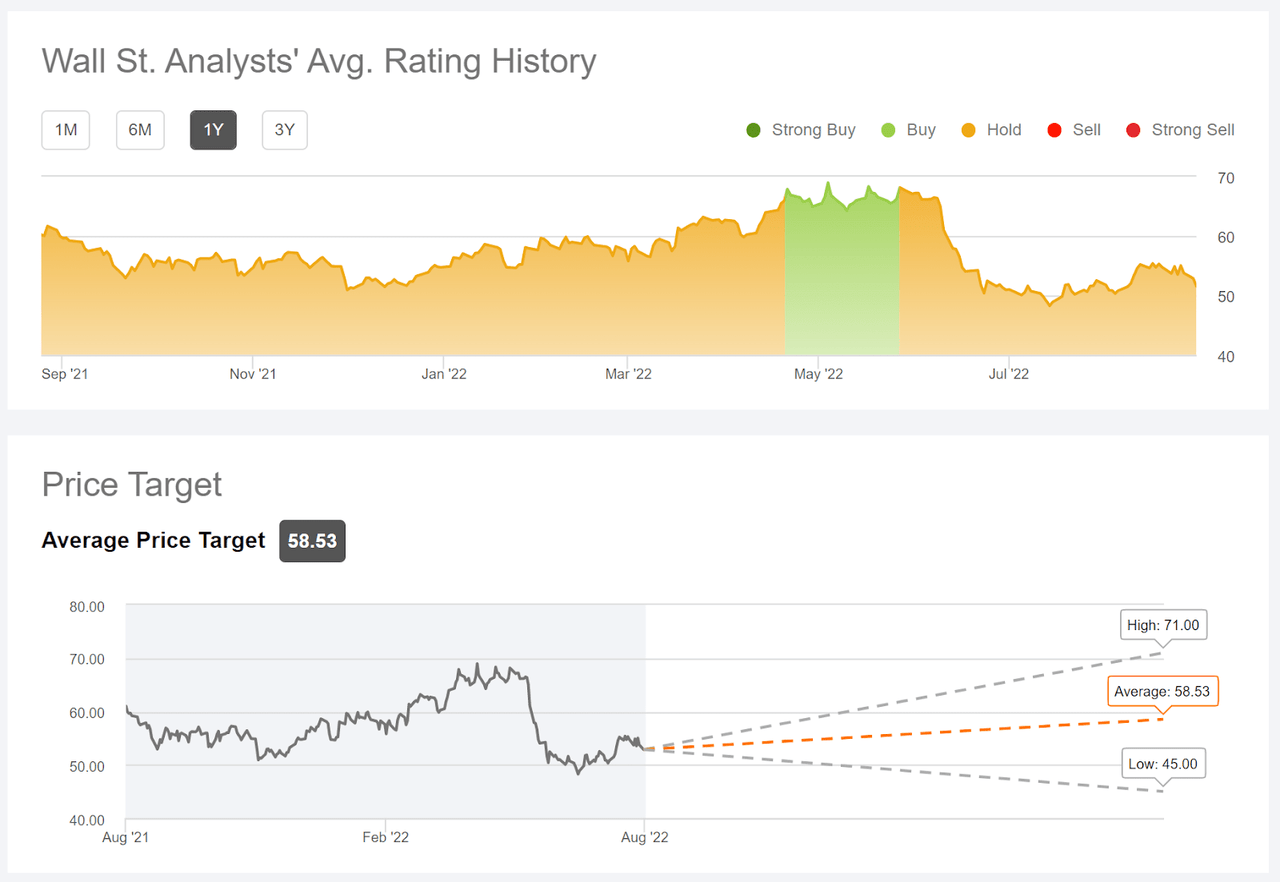Click the Wall St. Analysts' Avg. Rating History title
Viewport: 1280px width, 882px height.
[319, 61]
